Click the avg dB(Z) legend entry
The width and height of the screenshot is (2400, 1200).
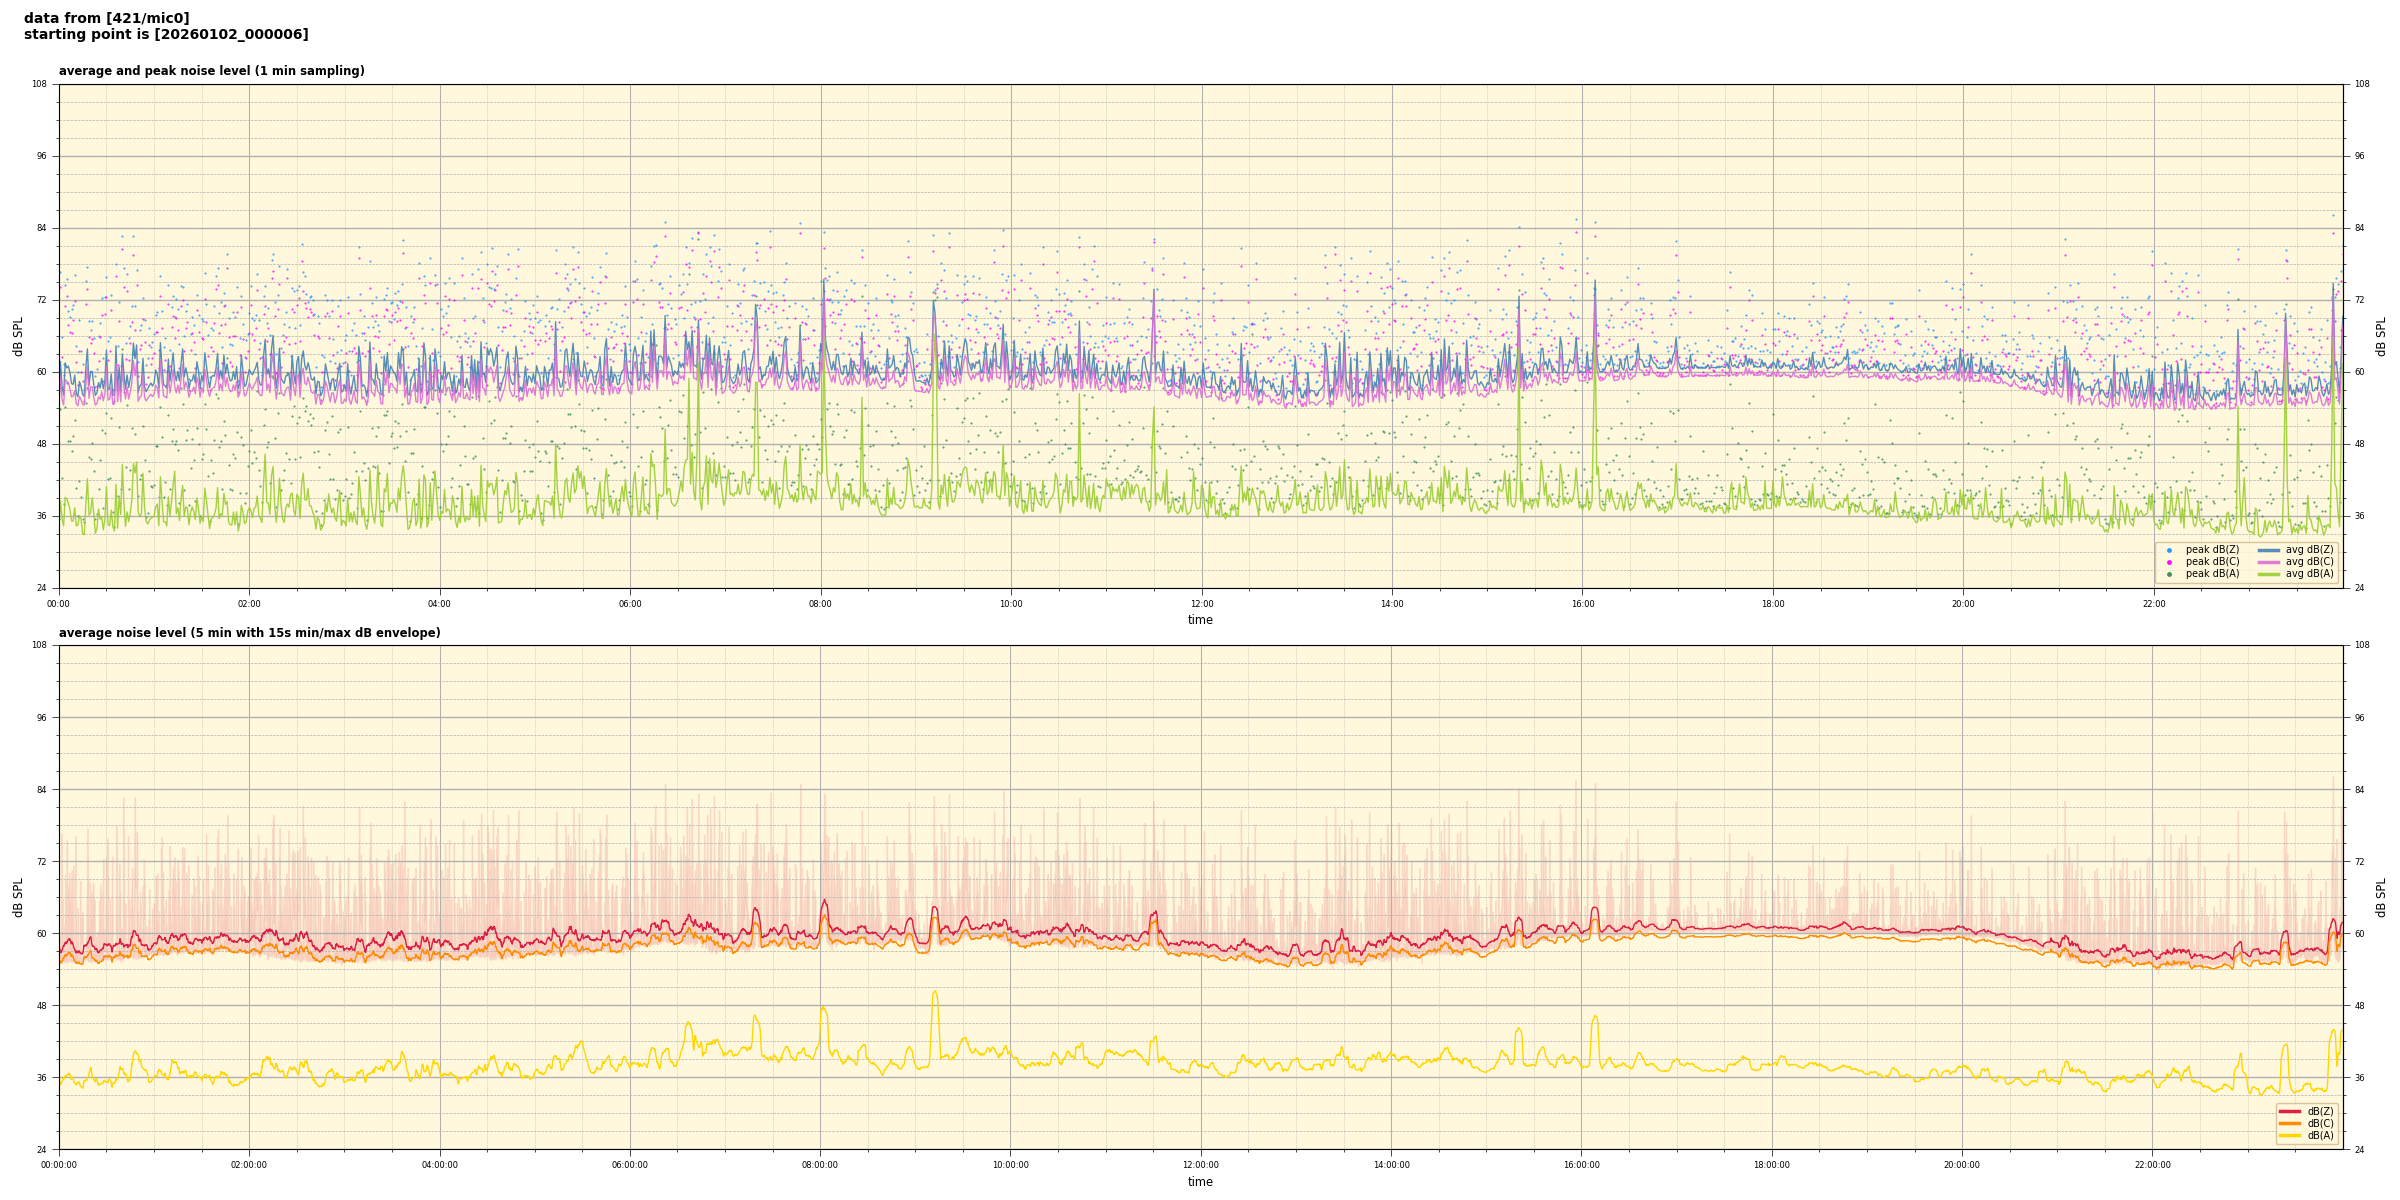point(2308,550)
